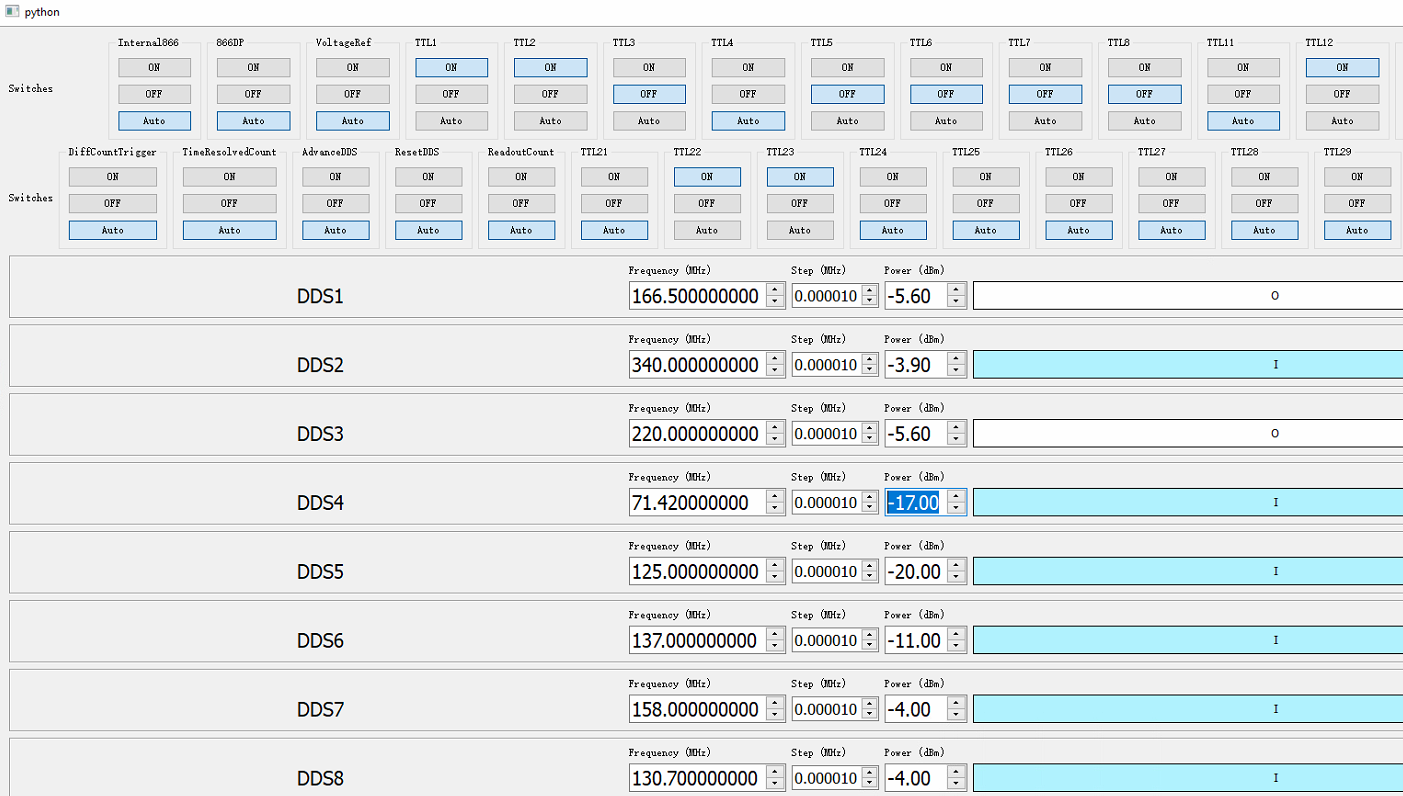
Task: Turn ON AdvanceDDS switch
Action: point(335,176)
